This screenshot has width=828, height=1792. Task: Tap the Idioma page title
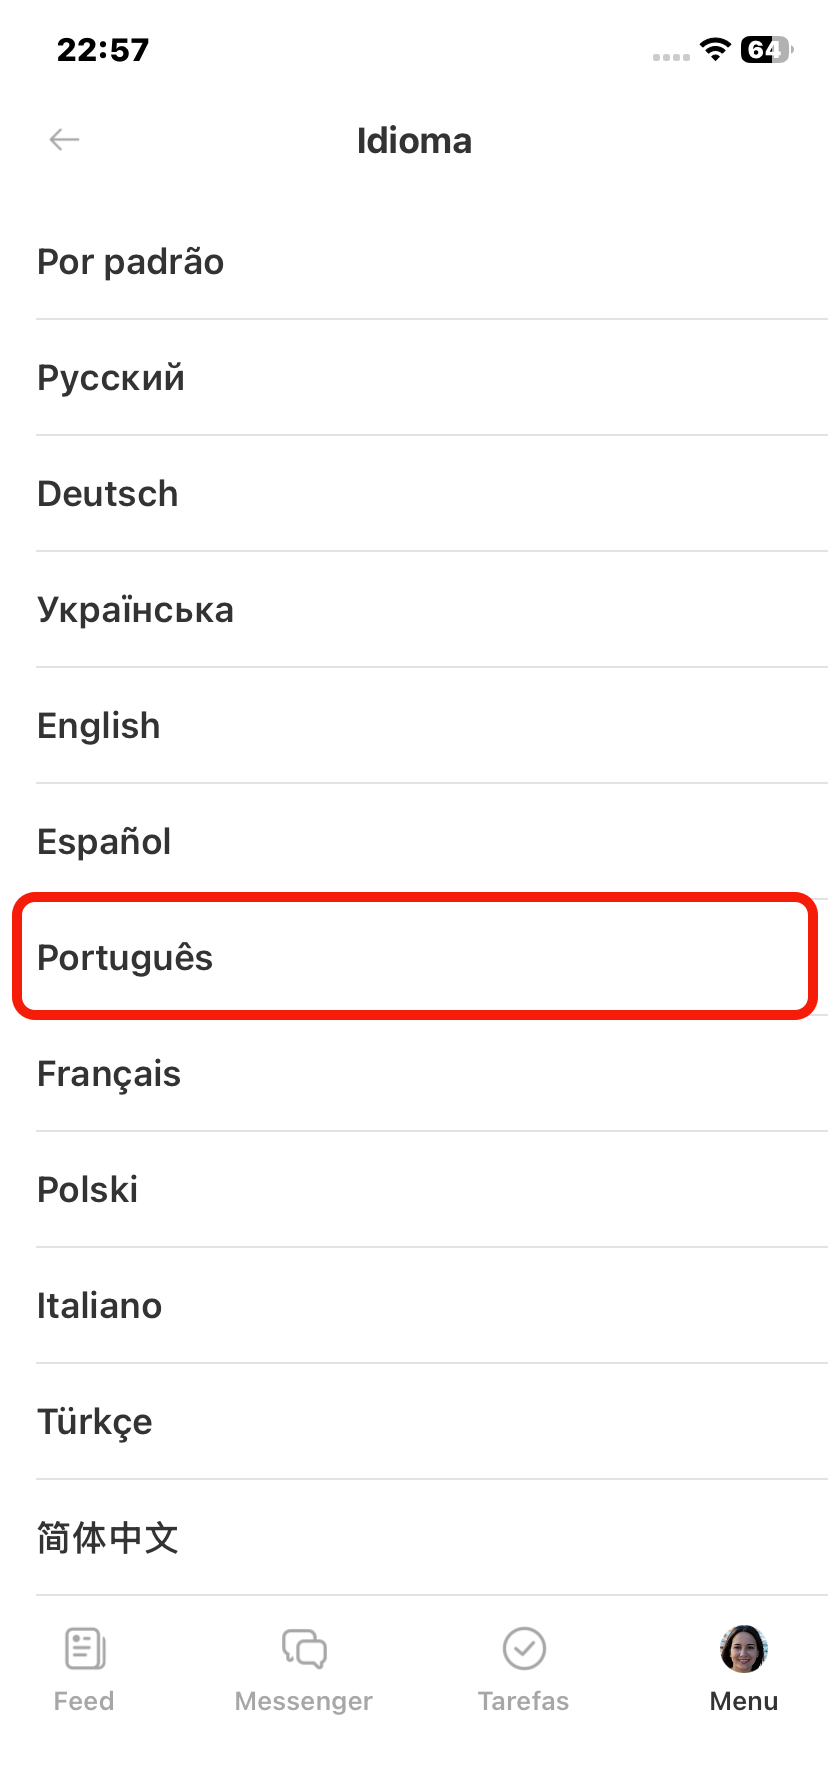pyautogui.click(x=414, y=141)
